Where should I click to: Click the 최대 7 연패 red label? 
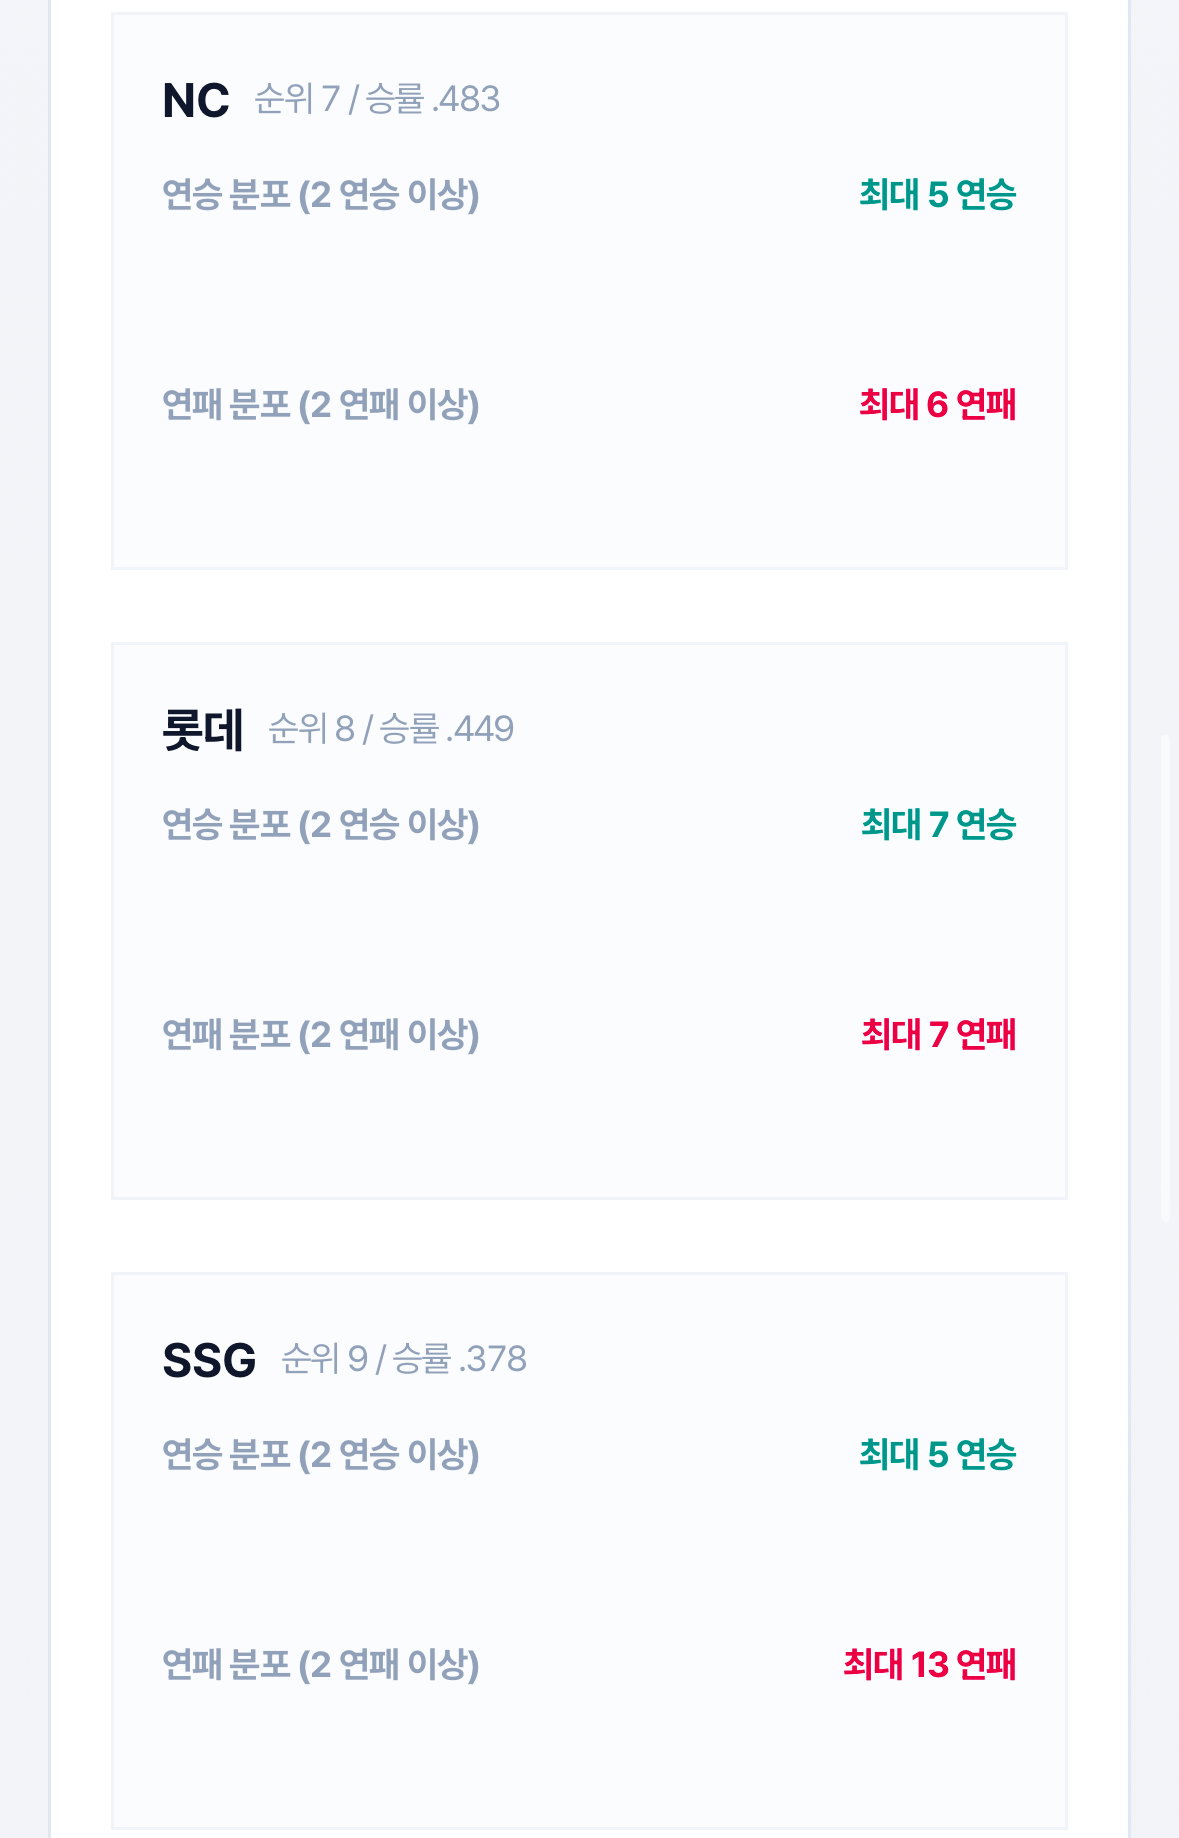(x=938, y=1034)
